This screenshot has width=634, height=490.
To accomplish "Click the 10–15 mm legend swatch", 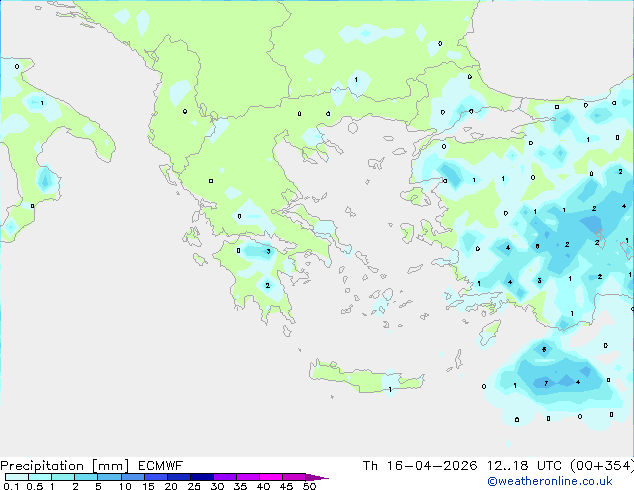I will pyautogui.click(x=133, y=477).
